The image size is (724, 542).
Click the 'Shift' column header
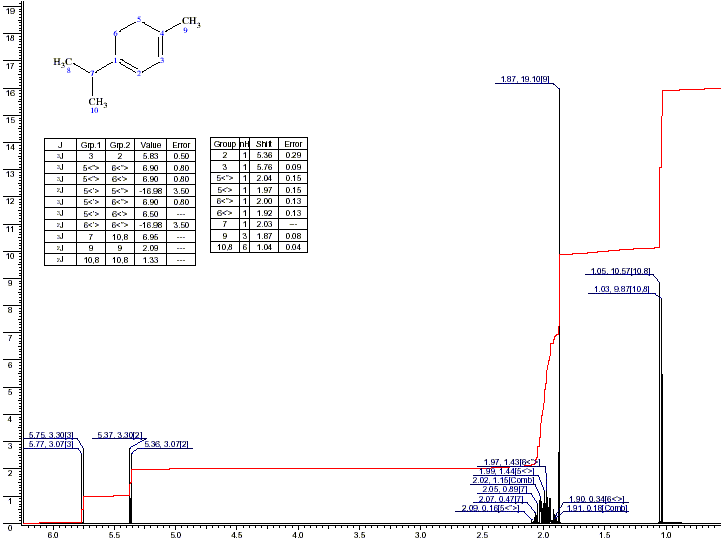click(x=264, y=144)
